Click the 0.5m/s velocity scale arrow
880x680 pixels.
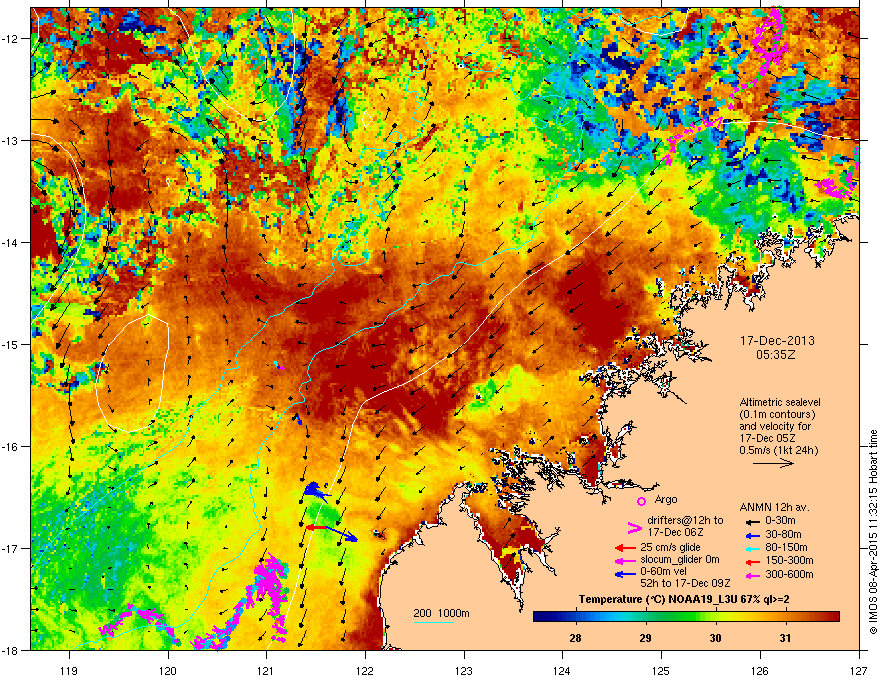(x=773, y=463)
